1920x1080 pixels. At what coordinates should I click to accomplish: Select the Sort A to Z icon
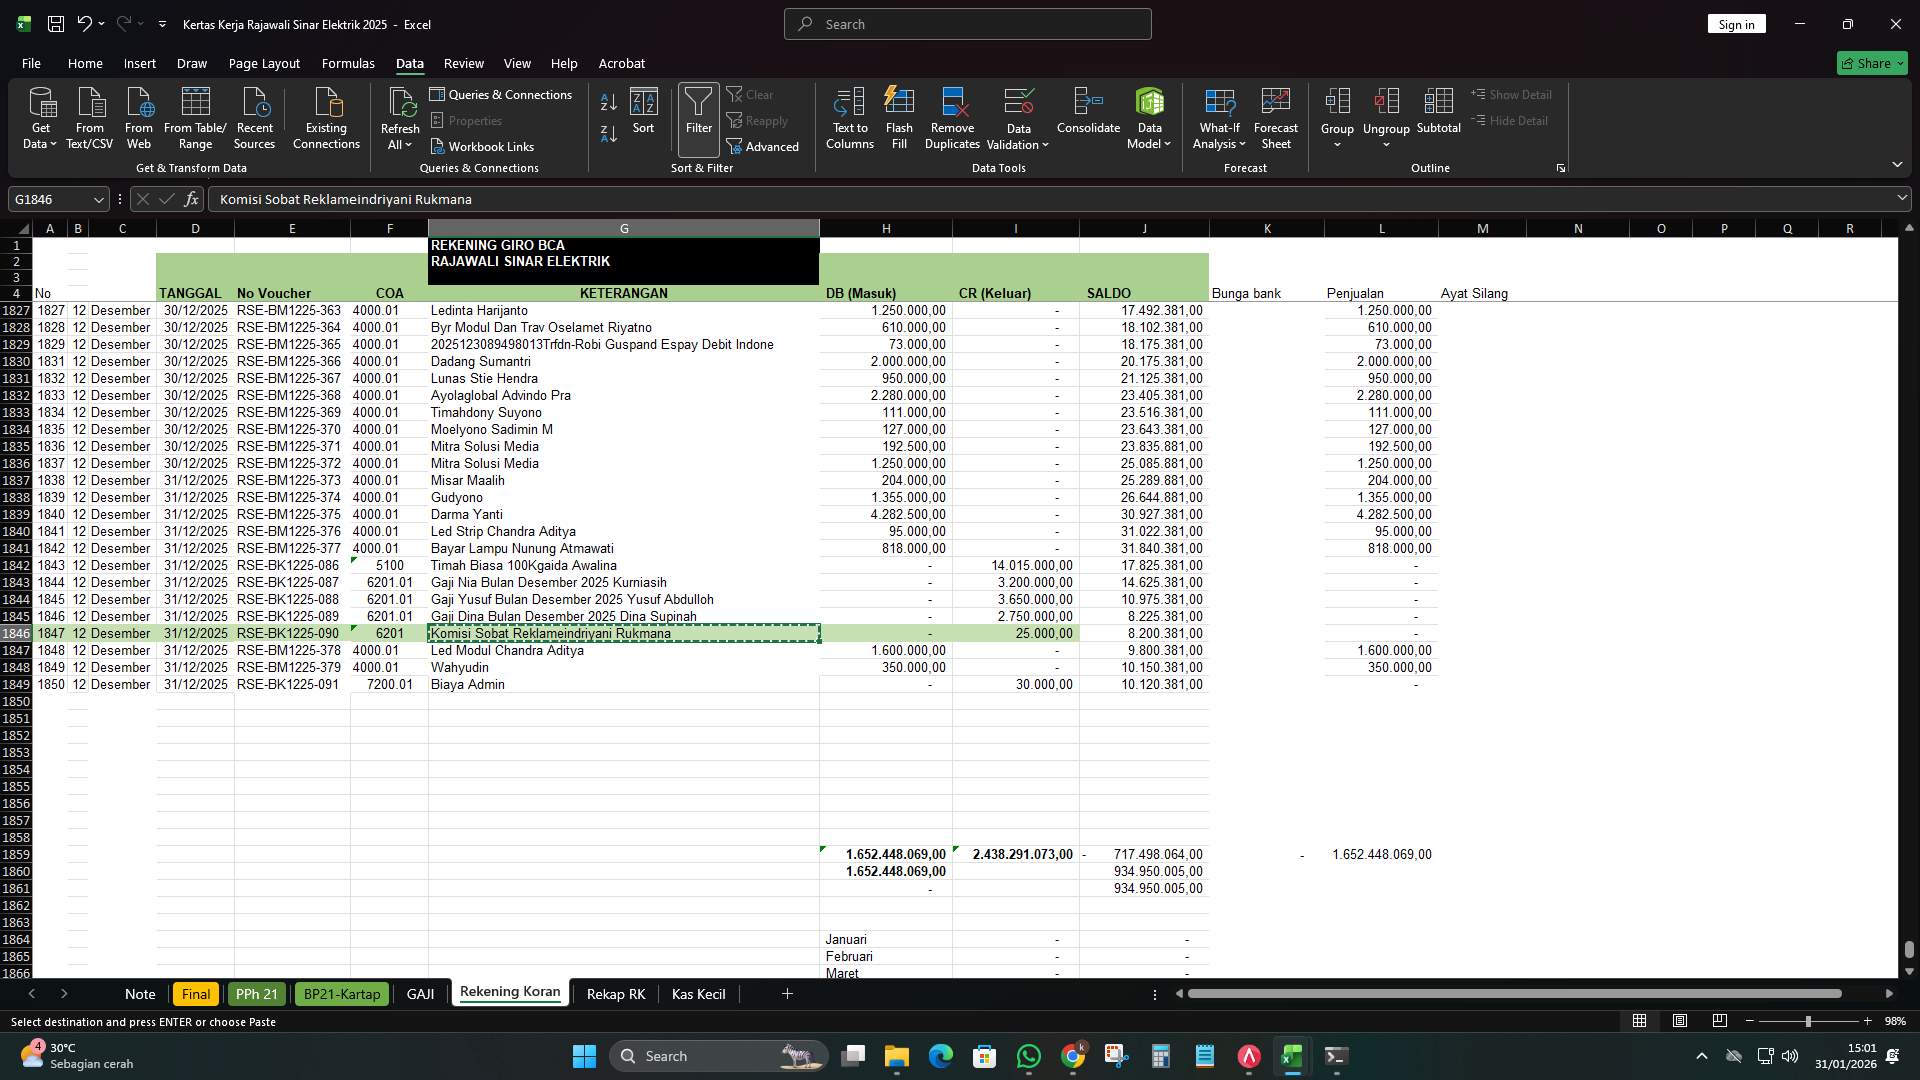(x=607, y=102)
